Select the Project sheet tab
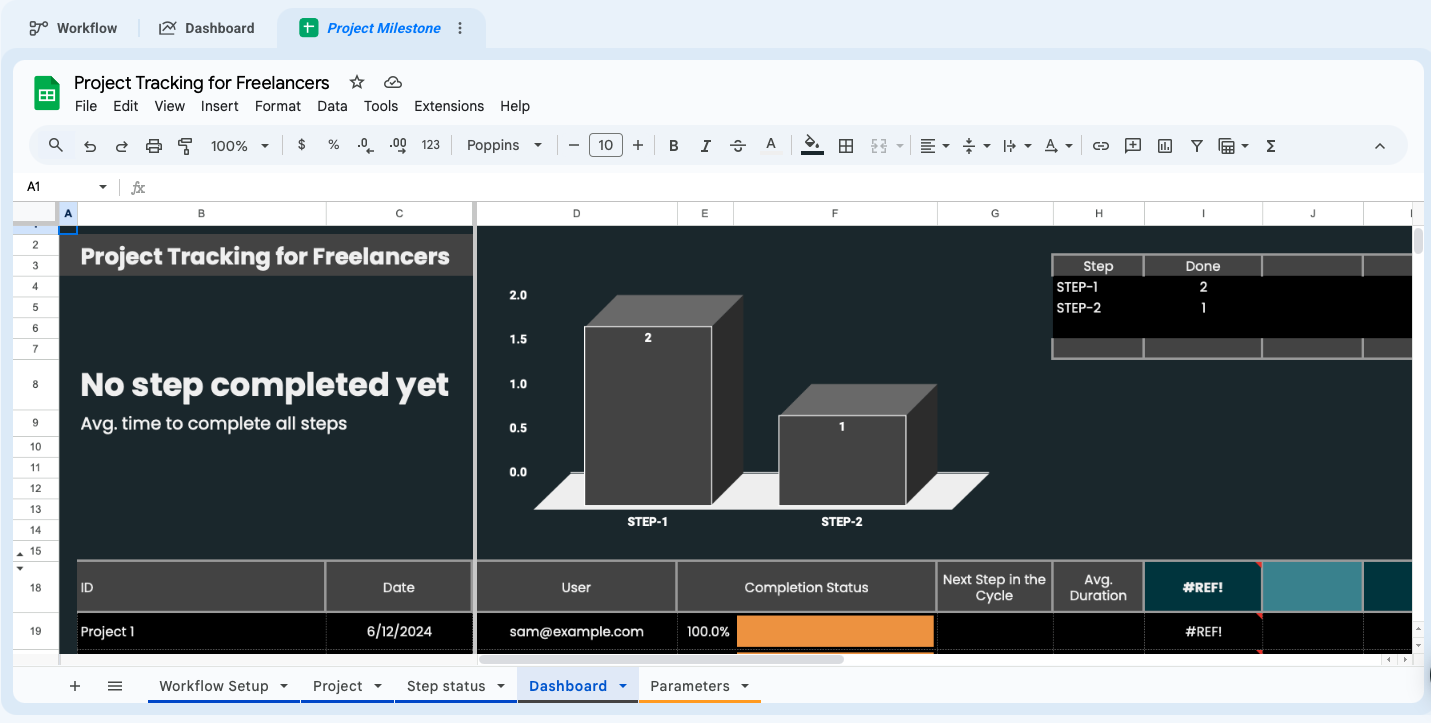The width and height of the screenshot is (1431, 723). tap(347, 686)
